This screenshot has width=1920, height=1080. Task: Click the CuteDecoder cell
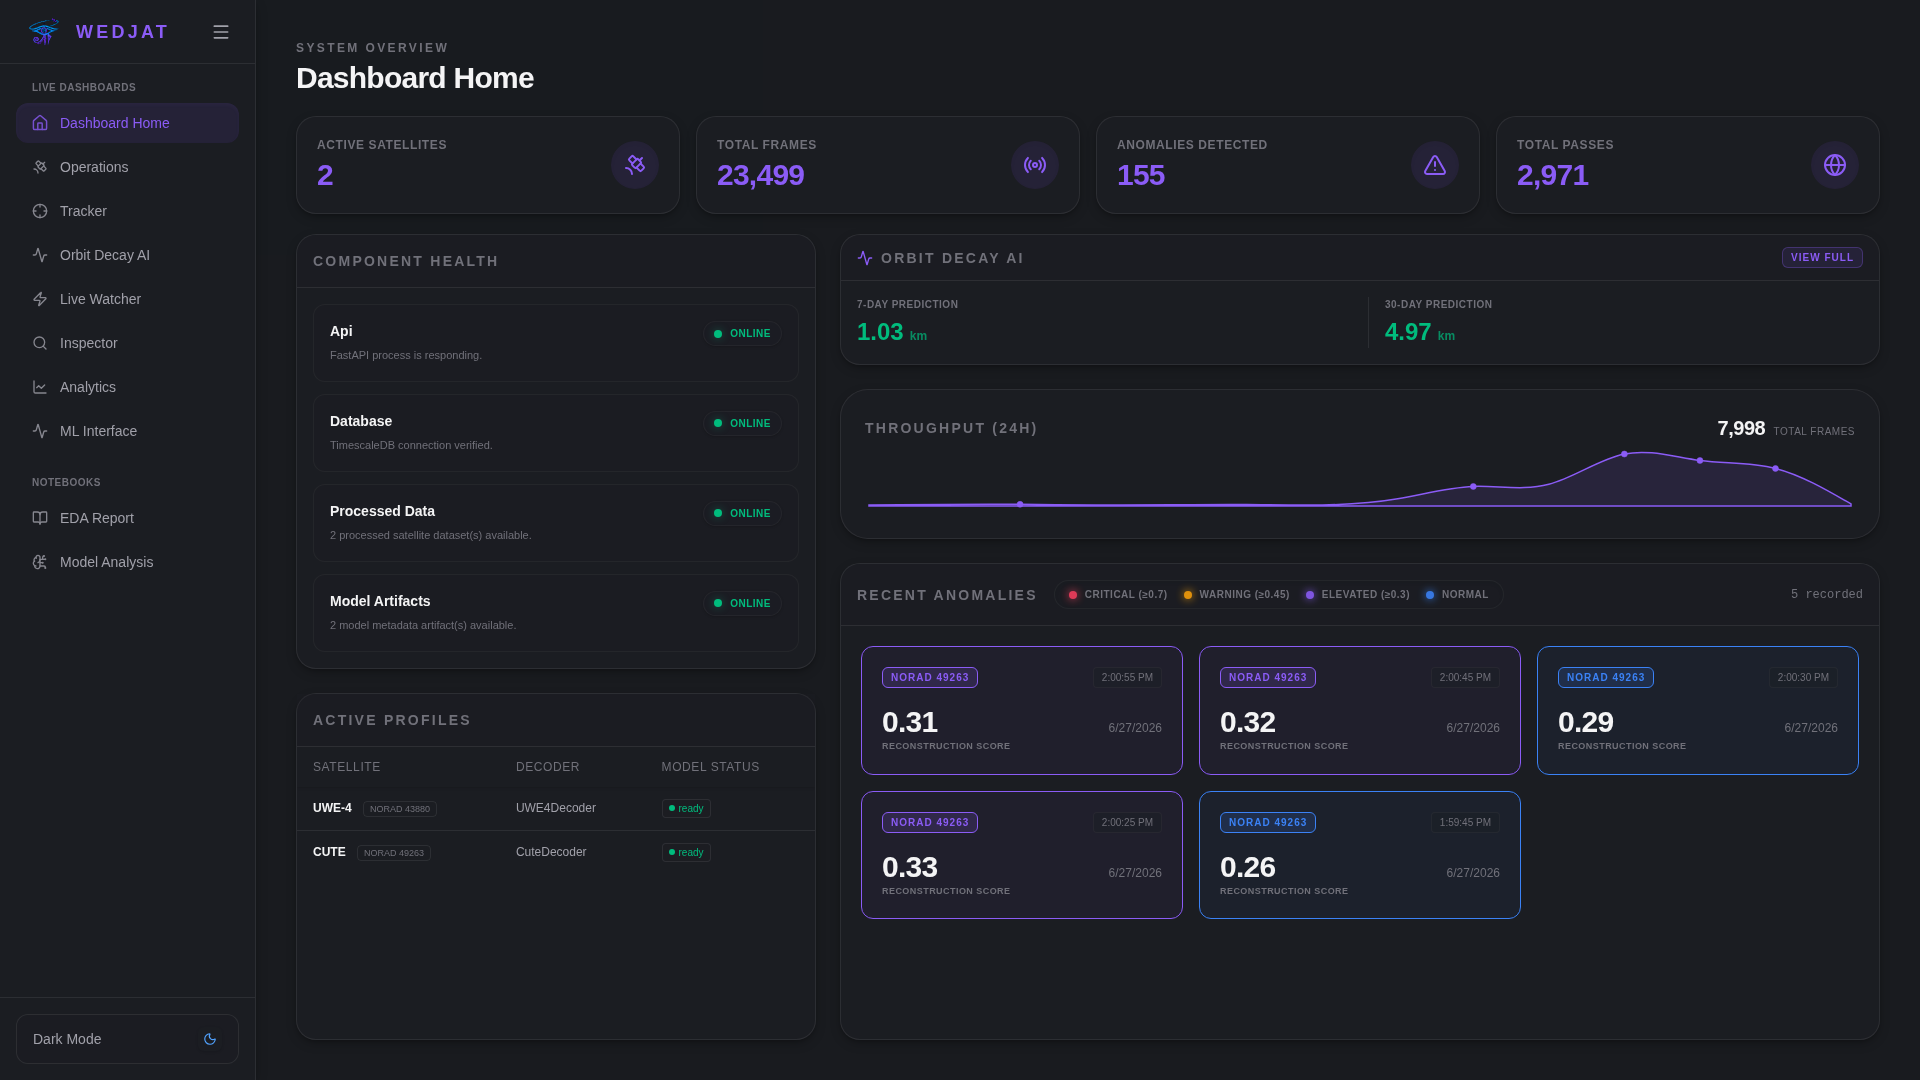551,852
